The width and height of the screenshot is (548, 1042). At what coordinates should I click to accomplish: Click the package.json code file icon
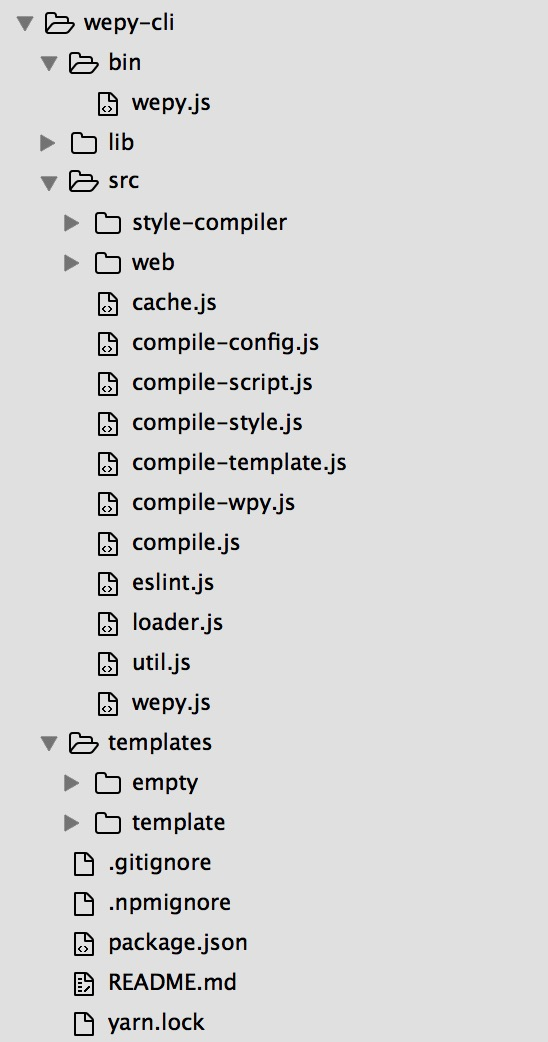84,943
